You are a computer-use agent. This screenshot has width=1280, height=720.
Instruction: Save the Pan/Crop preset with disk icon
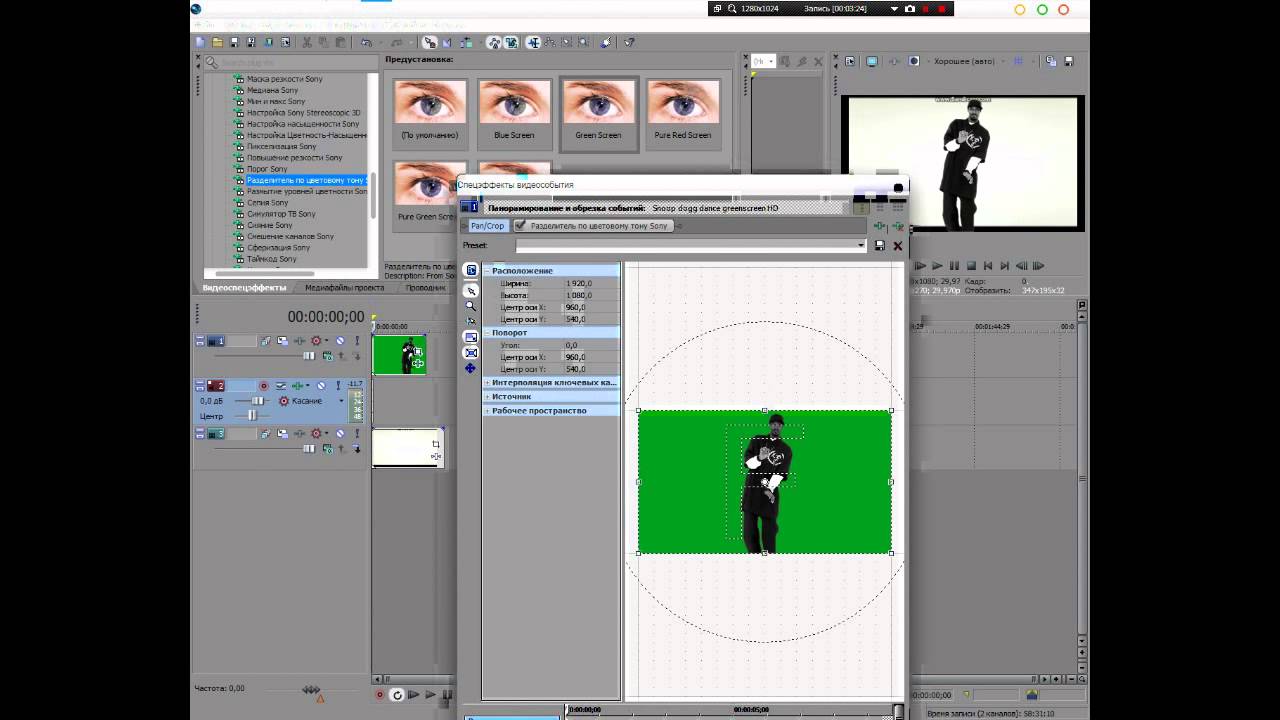point(879,245)
